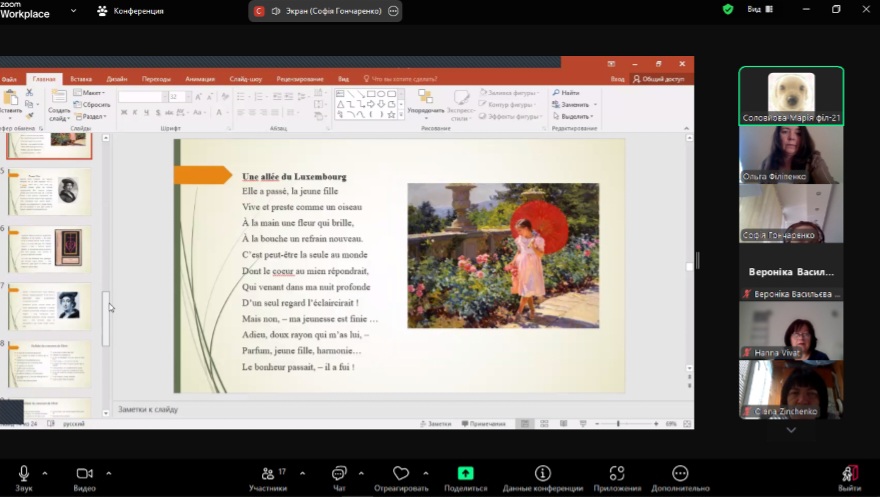Screen dimensions: 880x497
Task: Switch to the Рецензирование tab
Action: [300, 79]
